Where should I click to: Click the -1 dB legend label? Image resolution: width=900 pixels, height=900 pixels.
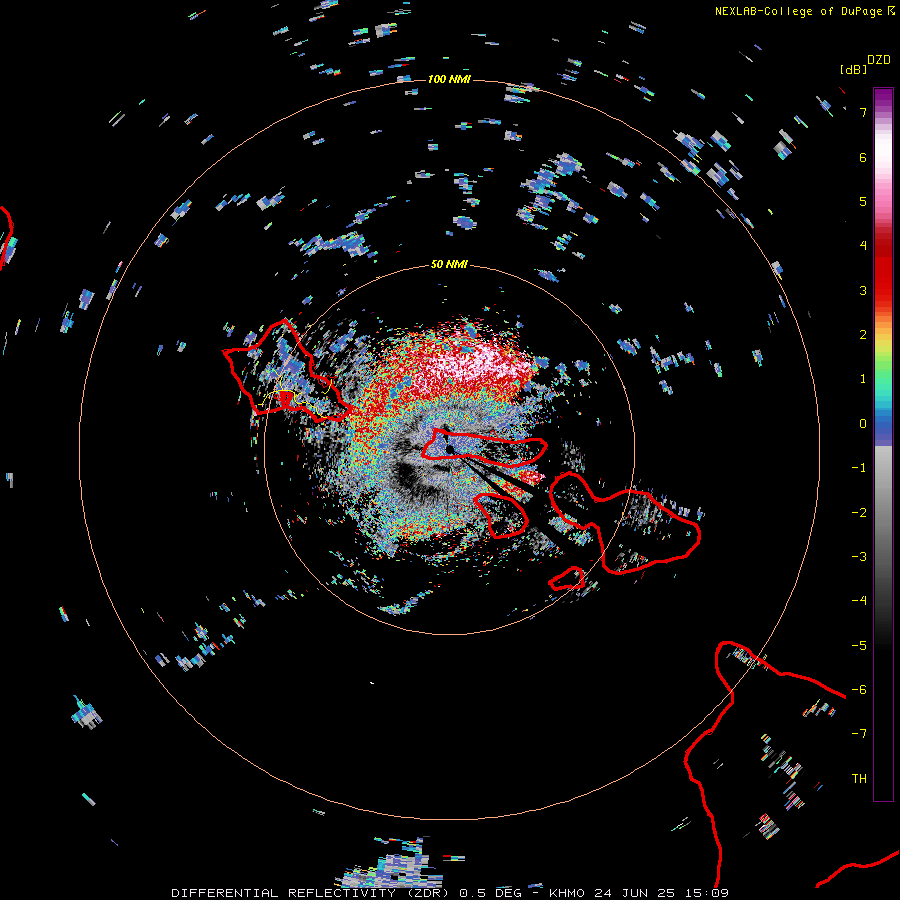click(859, 468)
